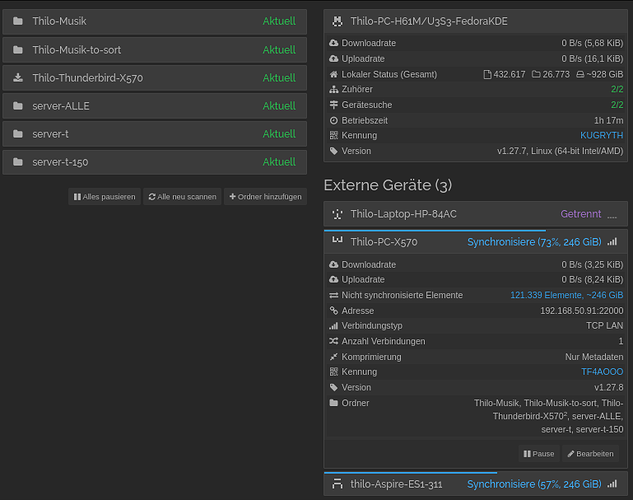Click the identicon of thilo-Aspire-ES1-311

click(337, 483)
